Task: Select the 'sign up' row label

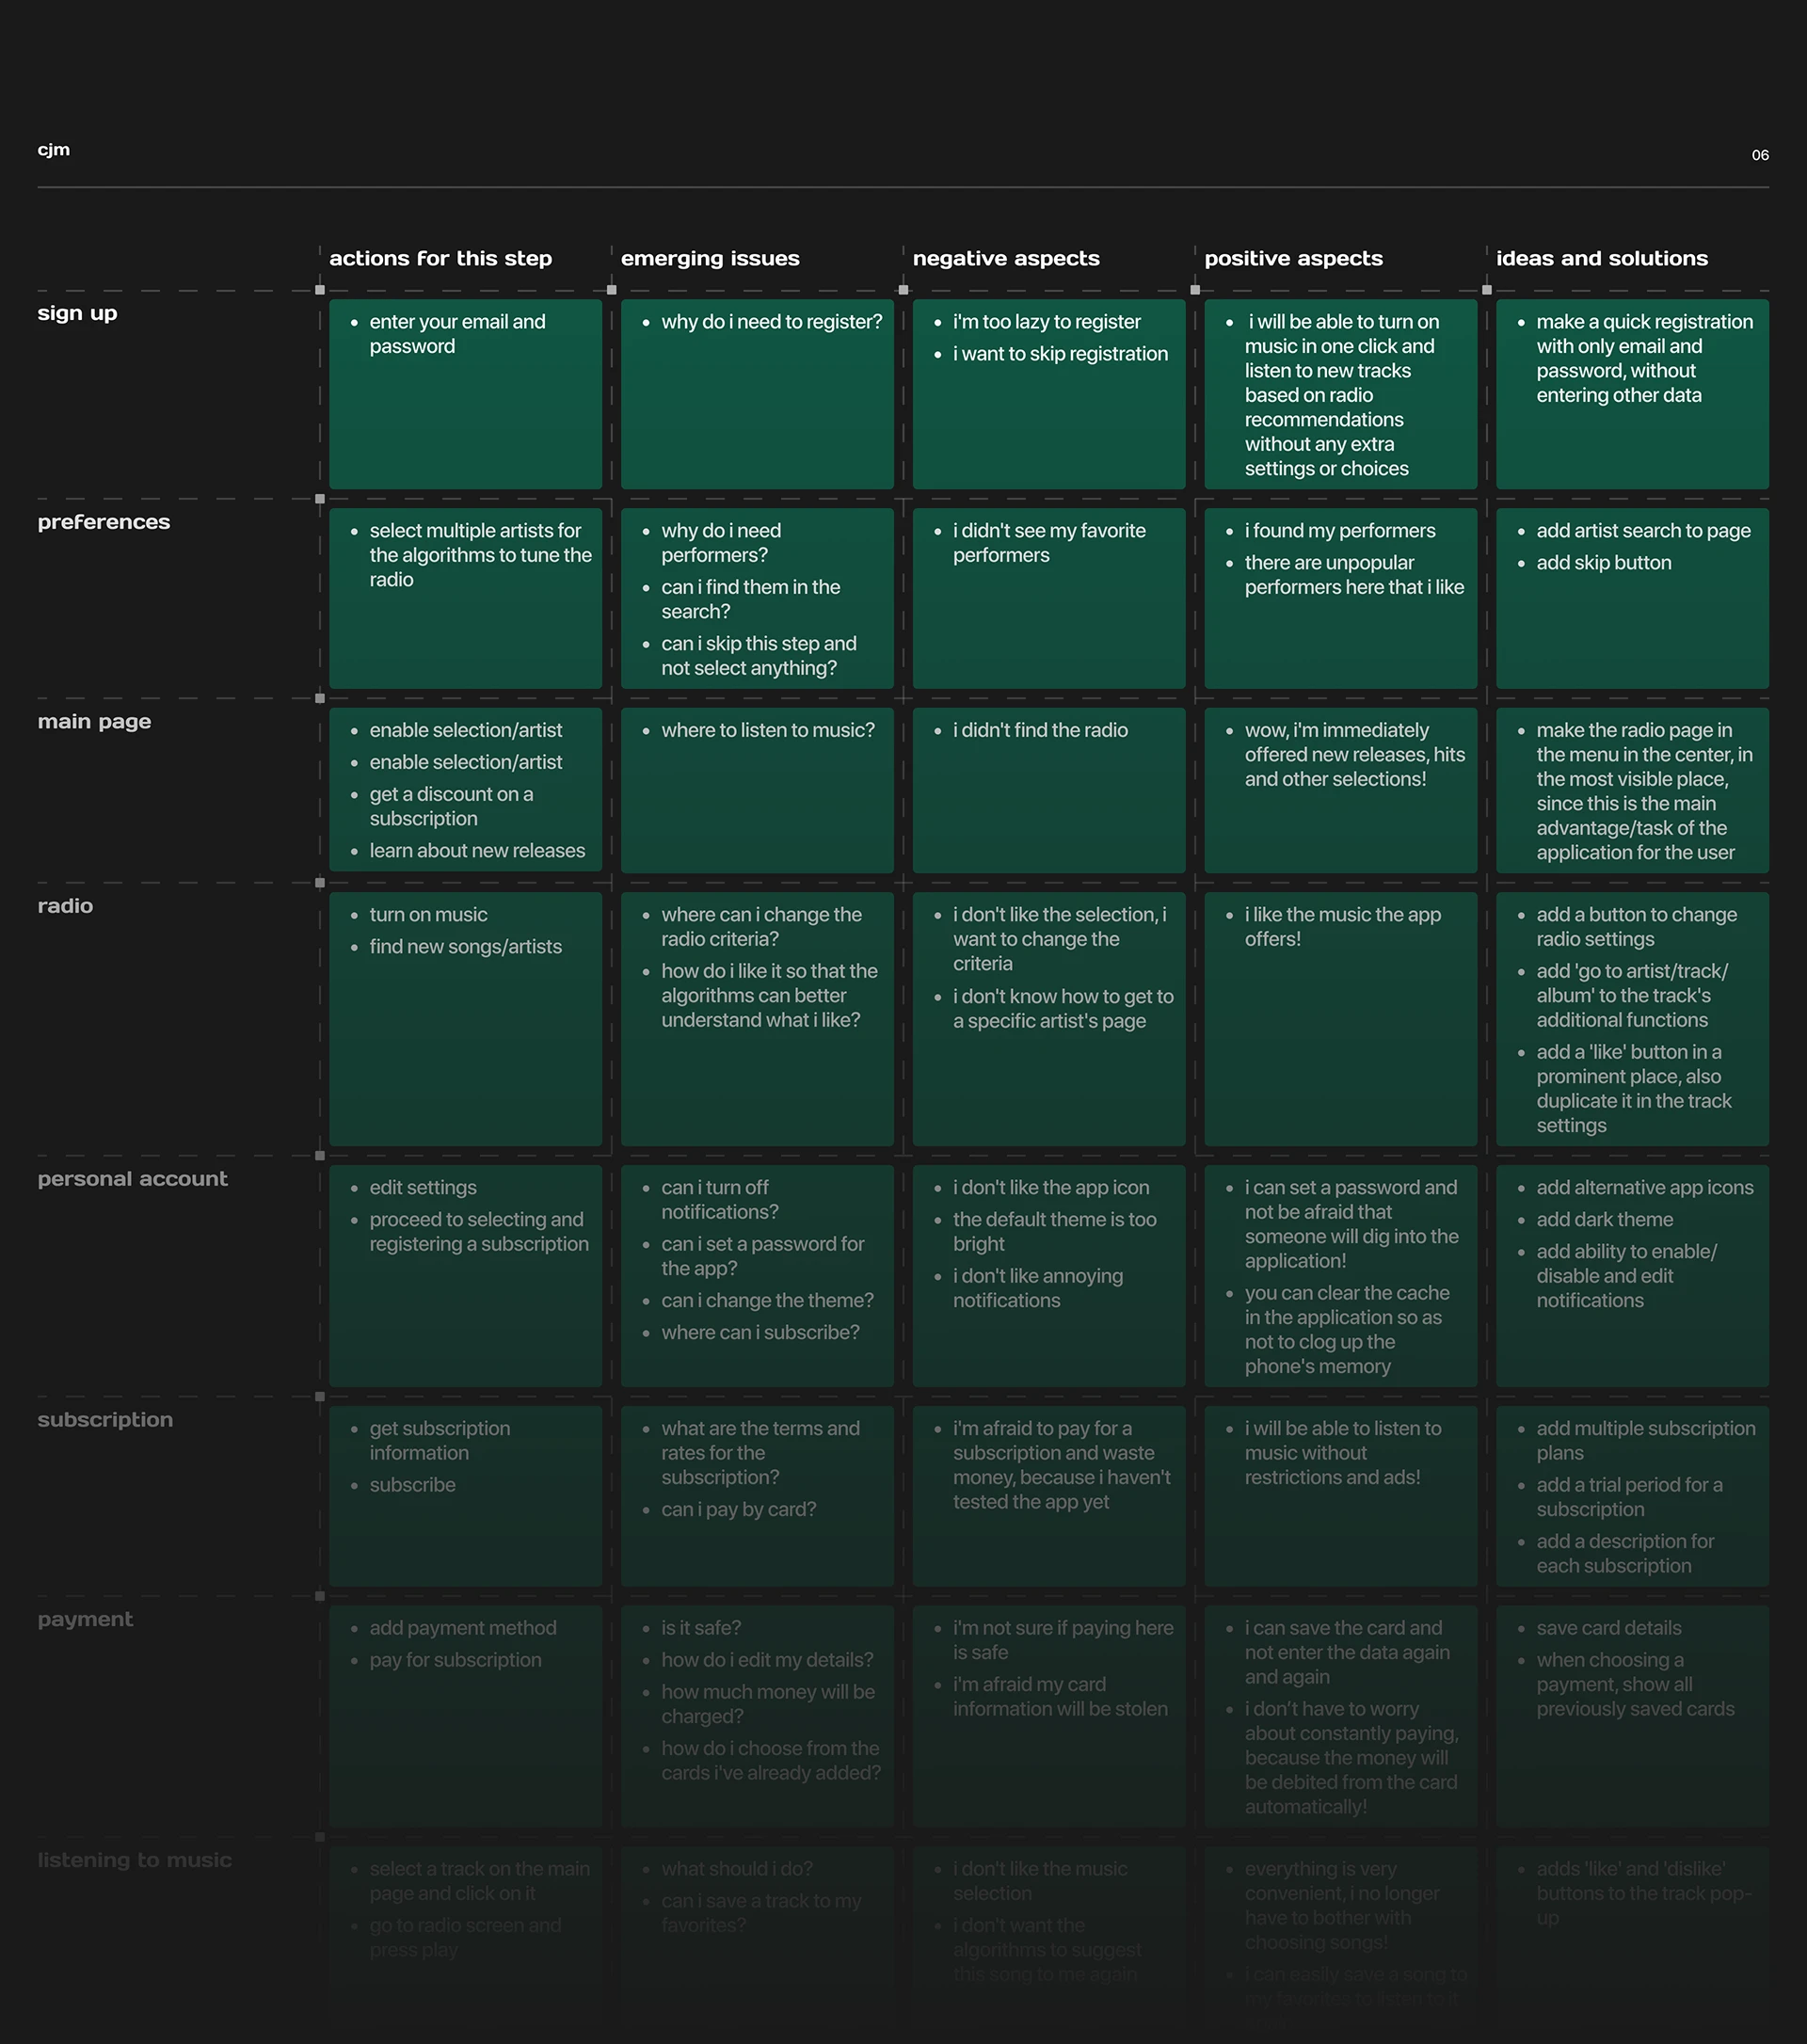Action: click(x=77, y=313)
